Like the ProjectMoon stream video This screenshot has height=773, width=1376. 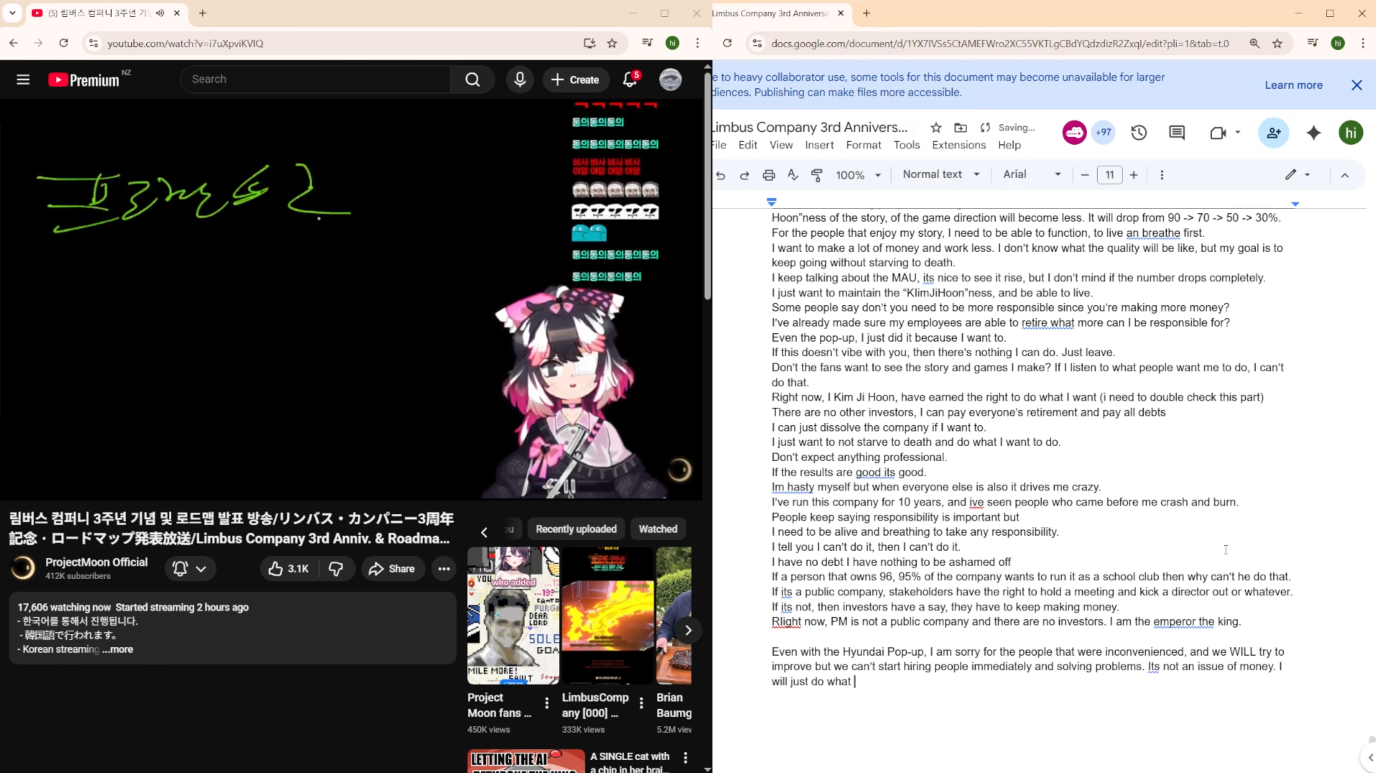(287, 569)
